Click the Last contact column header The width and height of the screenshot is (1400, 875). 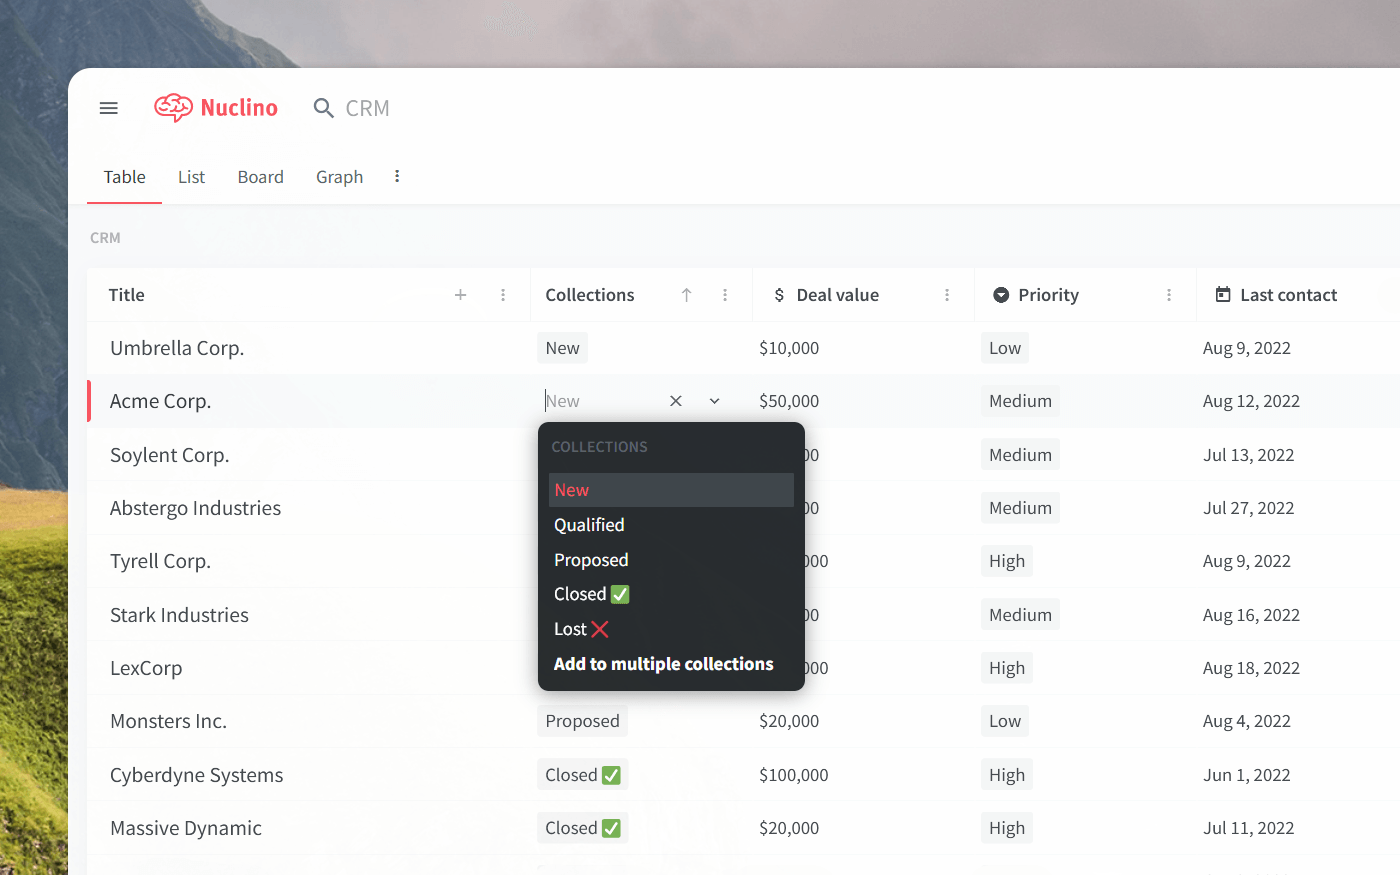pyautogui.click(x=1288, y=295)
